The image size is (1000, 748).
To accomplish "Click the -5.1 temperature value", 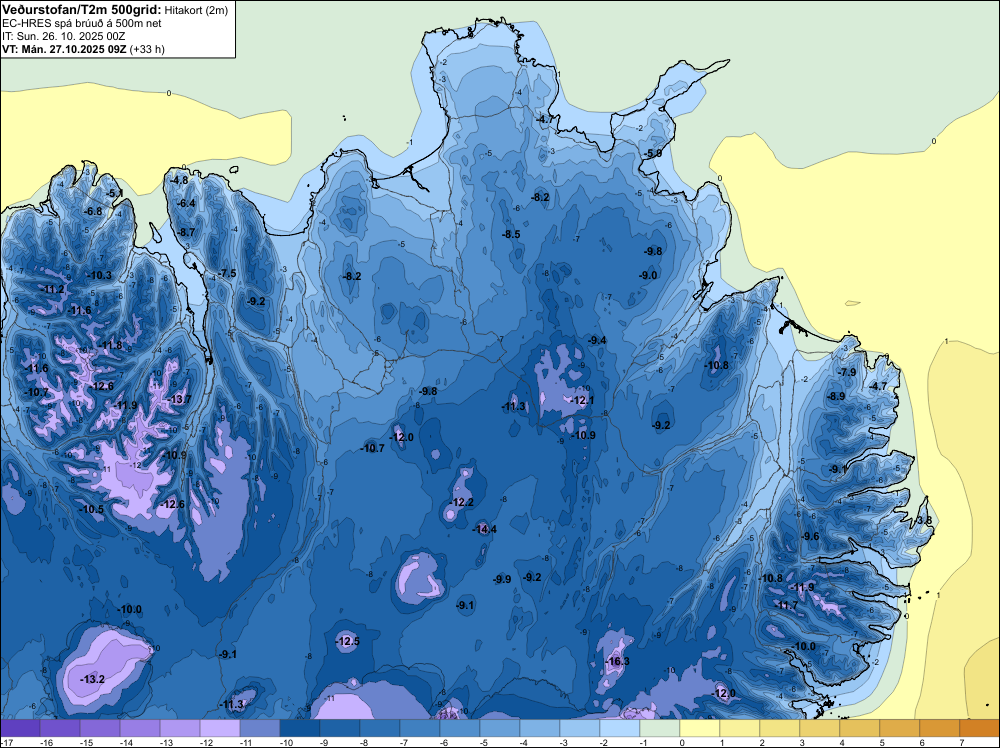I will point(114,193).
